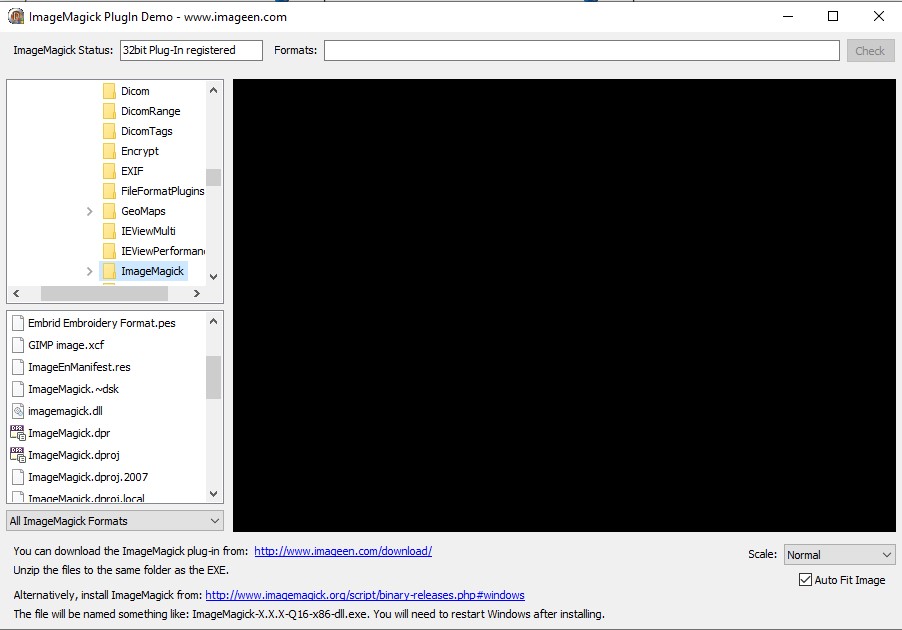Open the imagemagick.org binary releases link
Viewport: 902px width, 630px height.
click(x=365, y=595)
